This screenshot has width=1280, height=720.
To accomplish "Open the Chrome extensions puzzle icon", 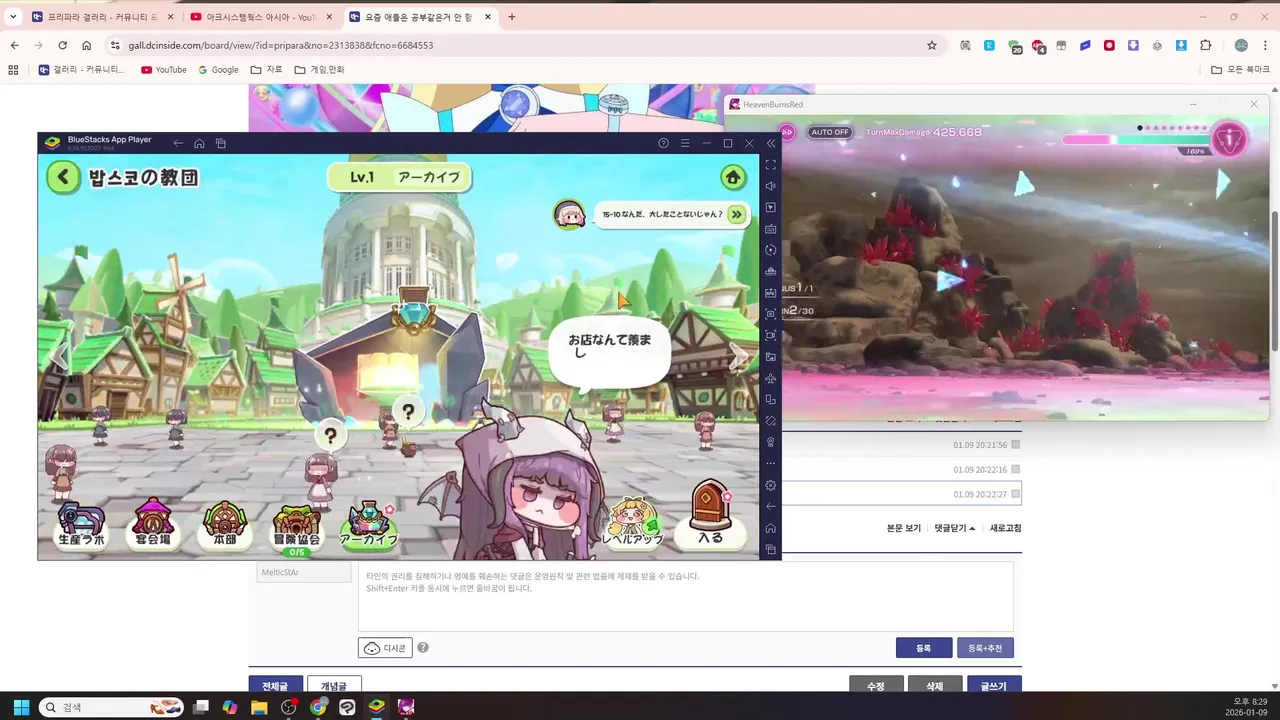I will pyautogui.click(x=1205, y=45).
